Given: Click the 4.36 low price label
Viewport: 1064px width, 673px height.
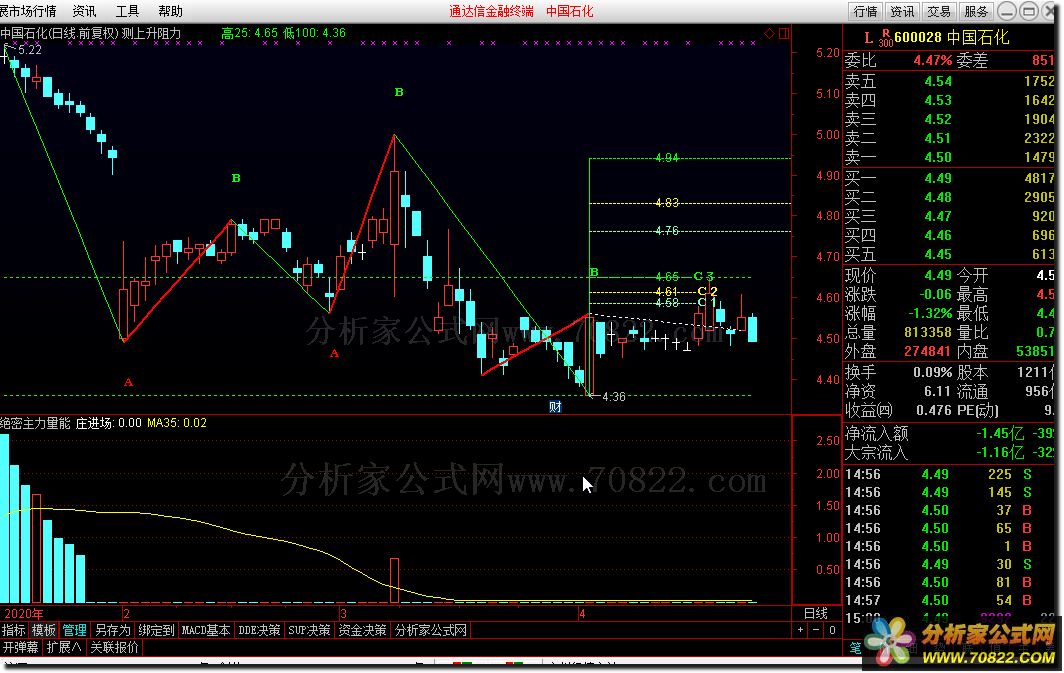Looking at the screenshot, I should pos(614,397).
